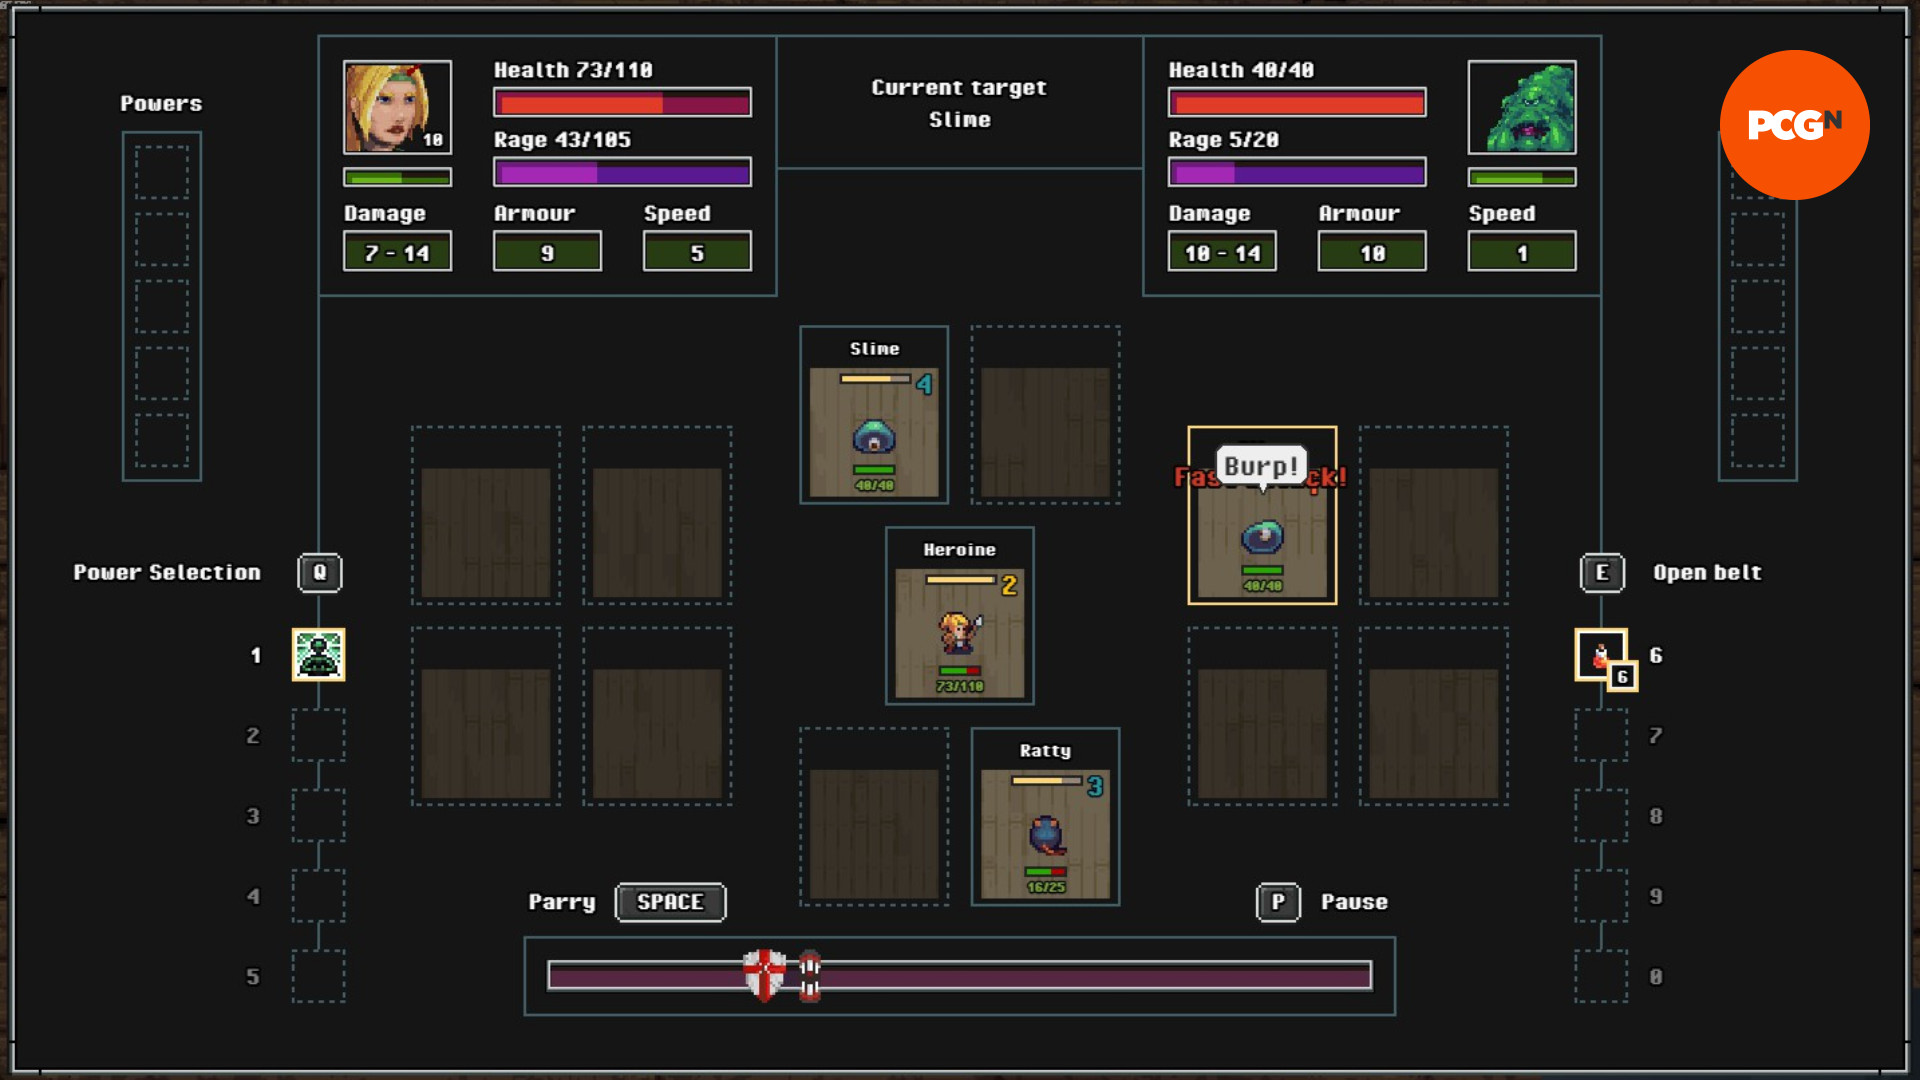Image resolution: width=1920 pixels, height=1080 pixels.
Task: Target the Slime tile labeled 4
Action: pos(874,416)
